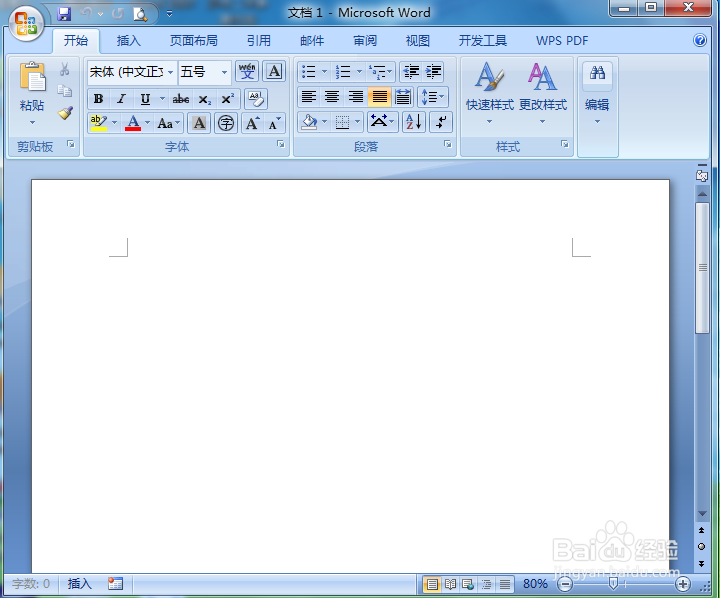720x598 pixels.
Task: Open the macro recording status bar icon
Action: tap(115, 584)
